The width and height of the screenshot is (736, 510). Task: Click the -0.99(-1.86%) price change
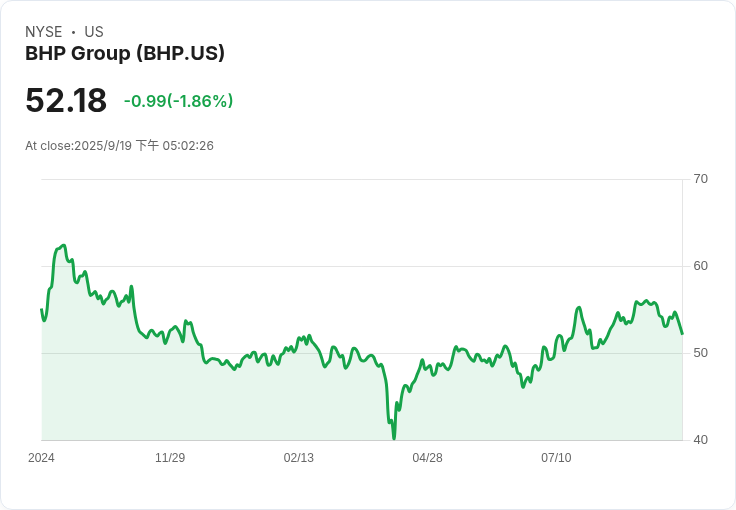(178, 101)
